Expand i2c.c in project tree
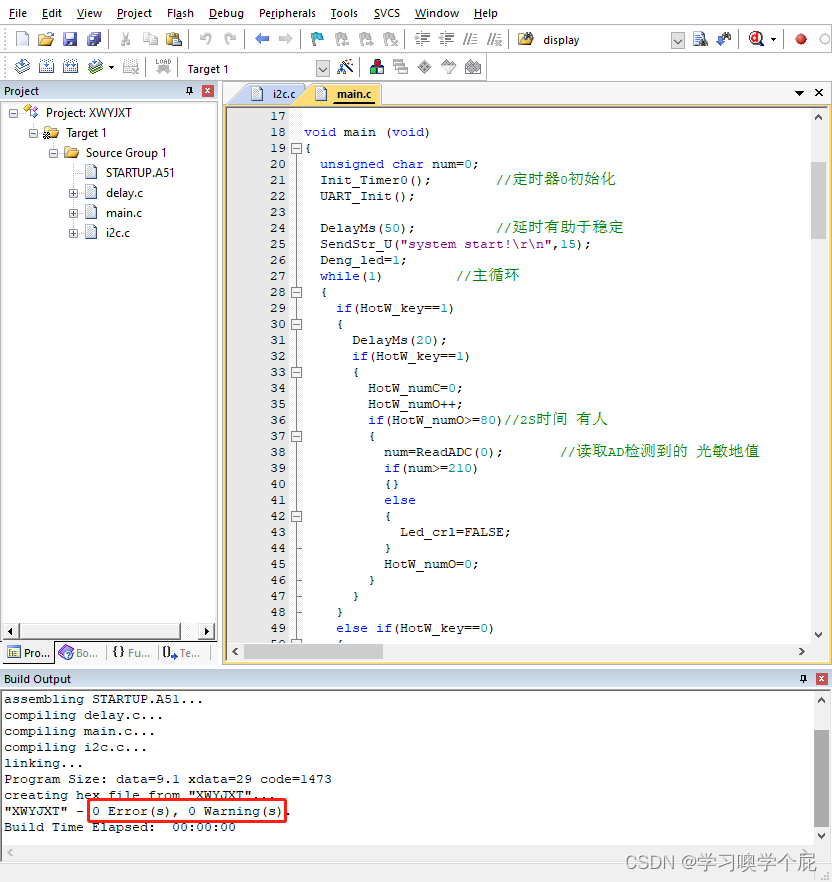Screen dimensions: 832x882 pos(73,233)
